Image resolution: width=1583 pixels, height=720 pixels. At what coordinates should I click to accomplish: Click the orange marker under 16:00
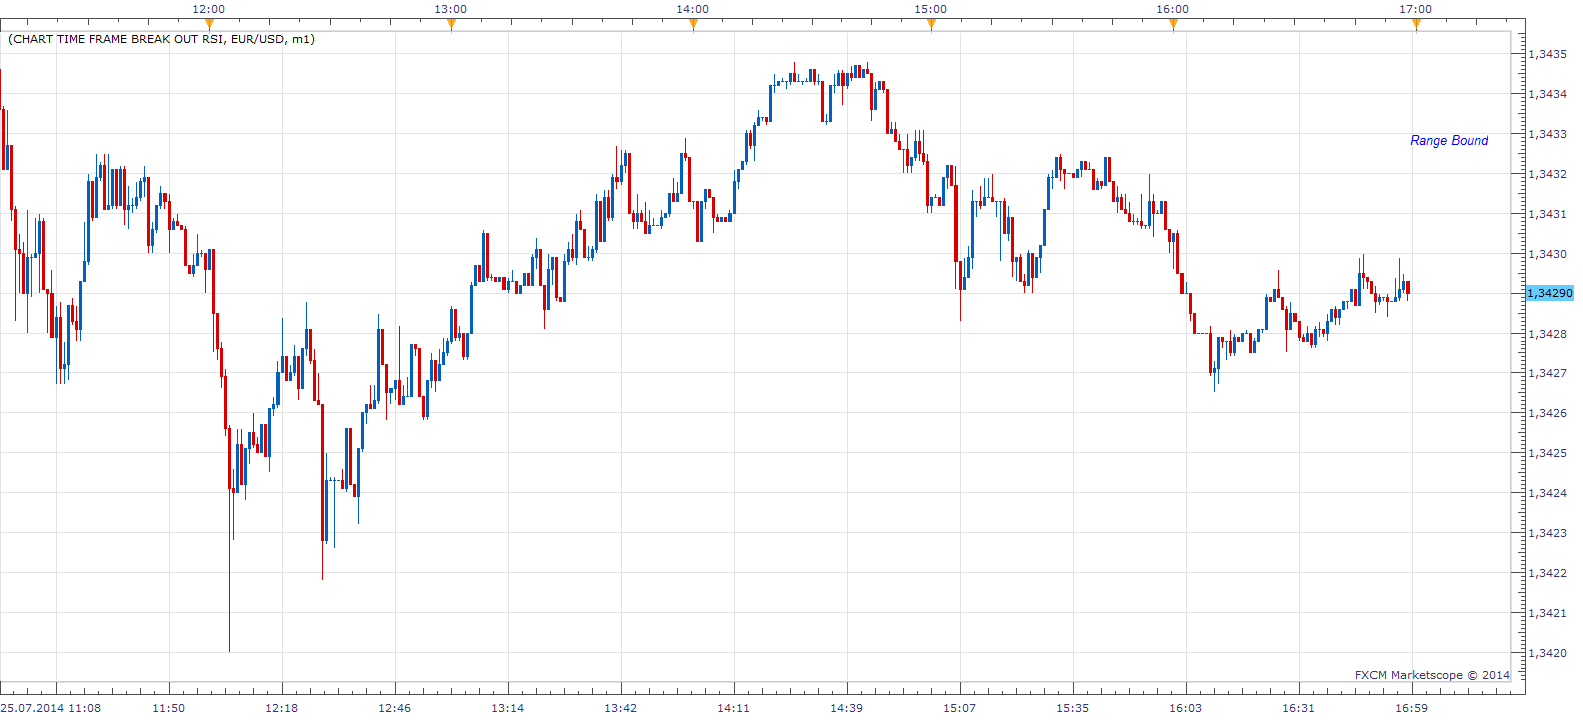[x=1173, y=24]
